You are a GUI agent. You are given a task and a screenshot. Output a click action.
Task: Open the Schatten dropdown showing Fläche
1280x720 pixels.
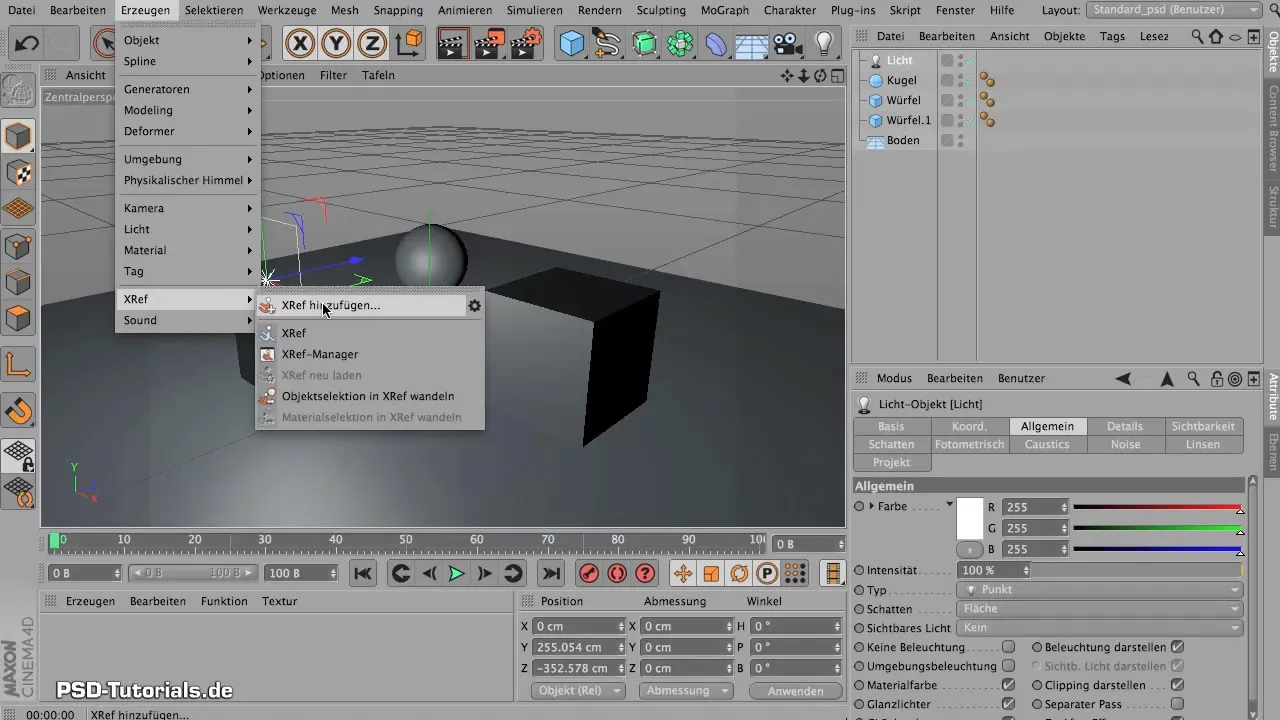point(1100,609)
